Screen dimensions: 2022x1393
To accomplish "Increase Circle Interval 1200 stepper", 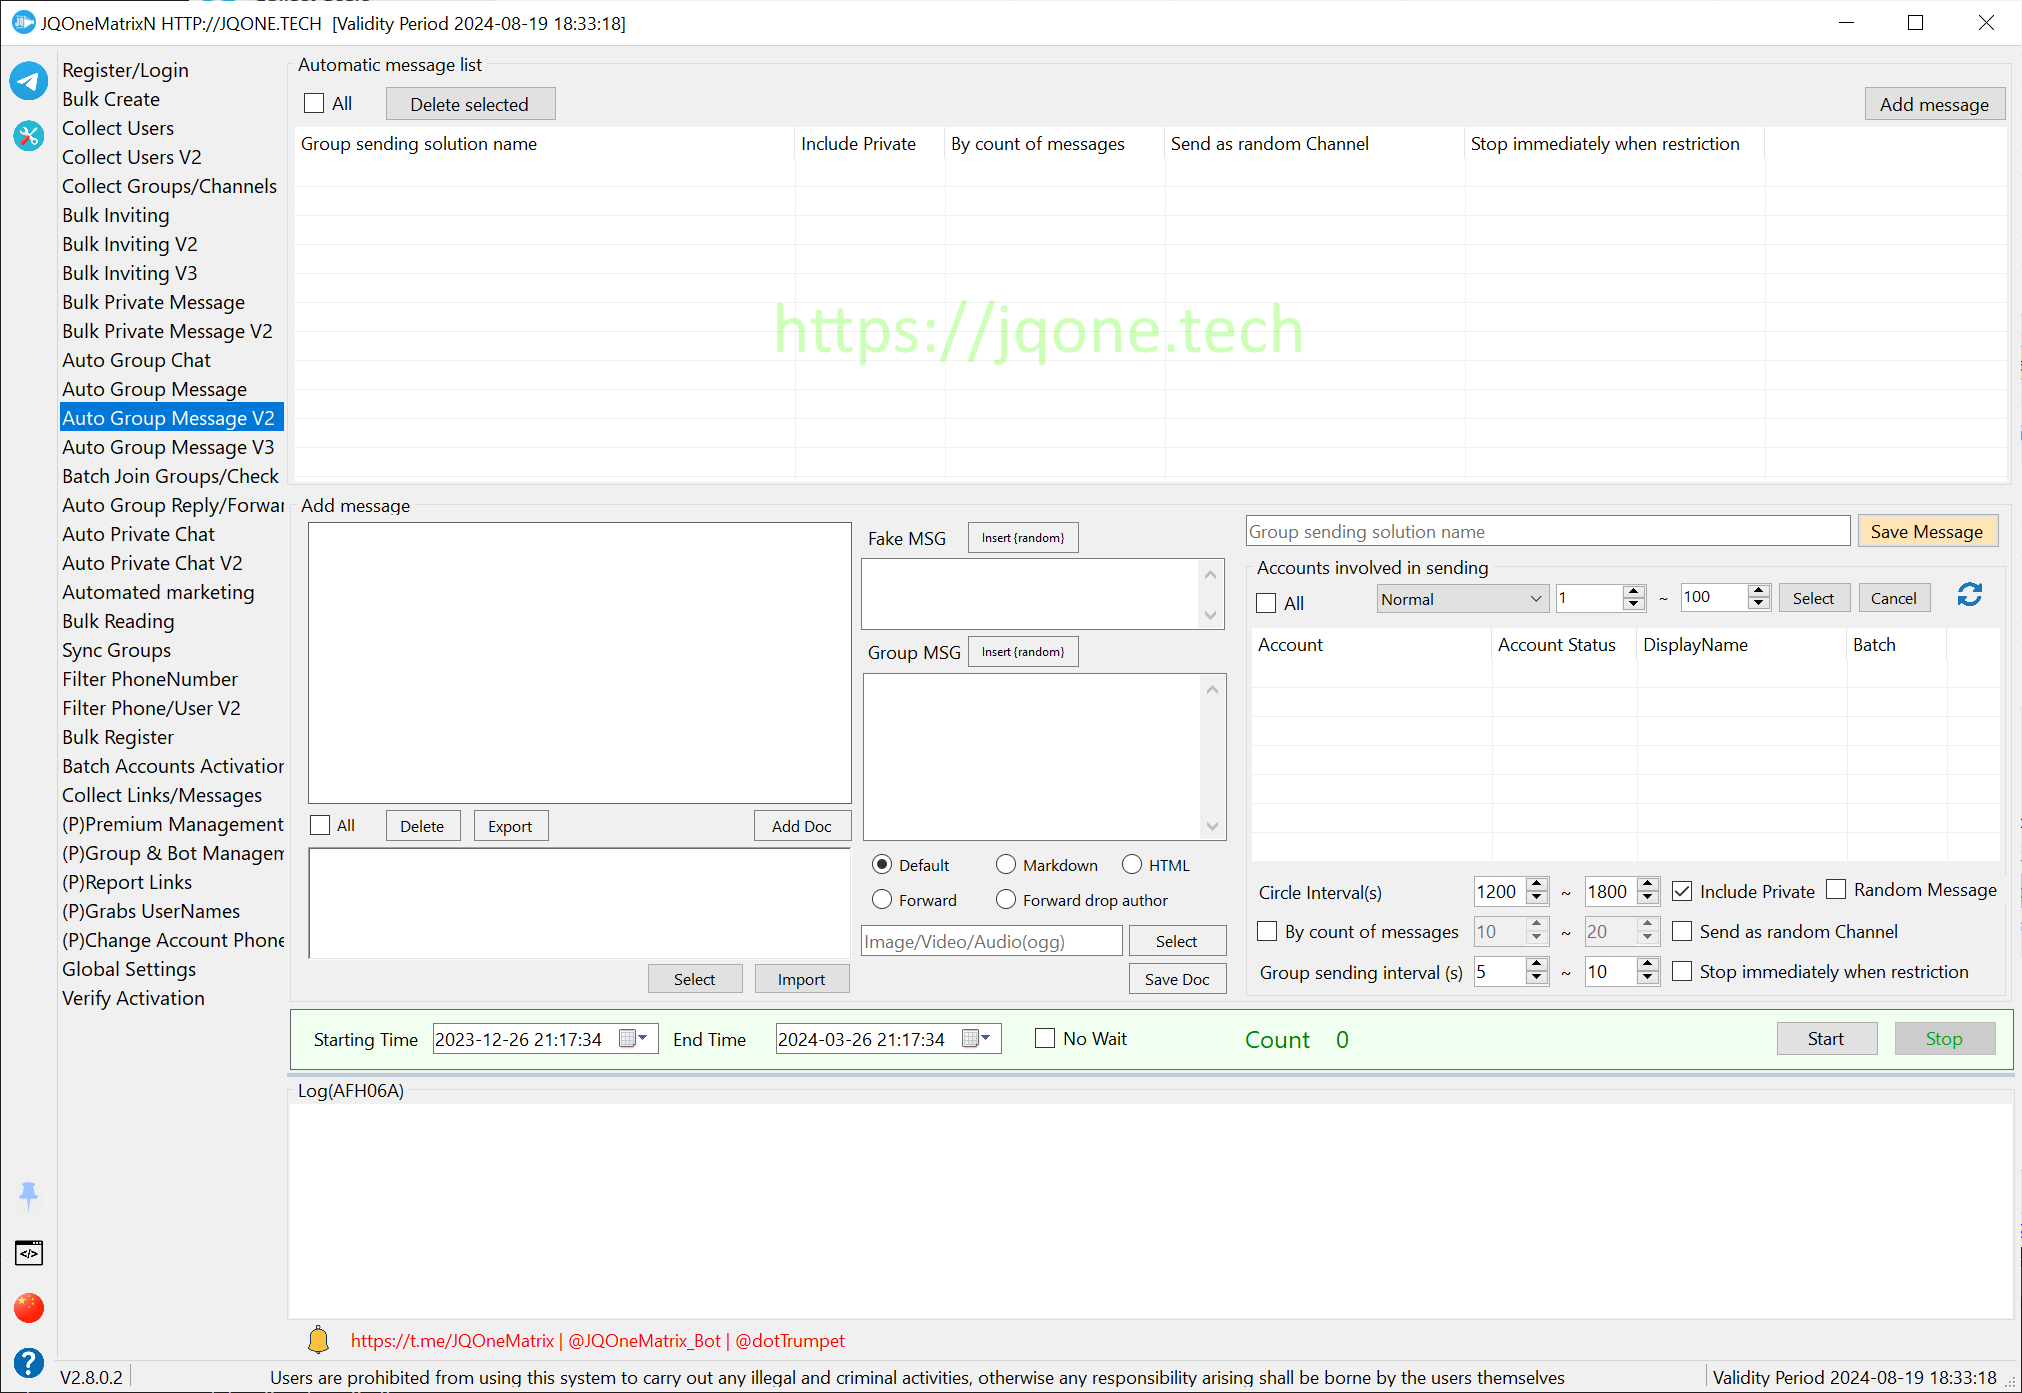I will [x=1538, y=885].
